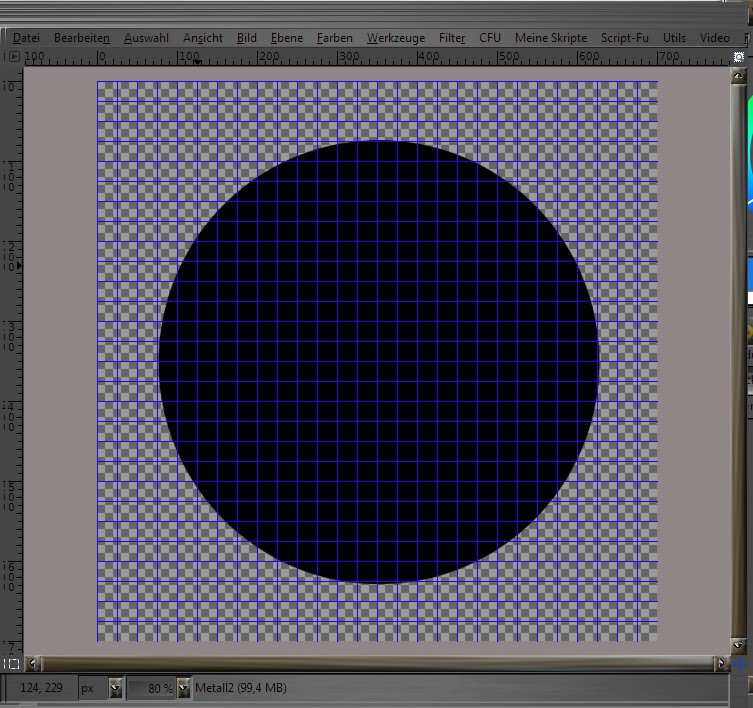Expand the 80 % zoom dropdown arrow
This screenshot has height=708, width=753.
(183, 688)
